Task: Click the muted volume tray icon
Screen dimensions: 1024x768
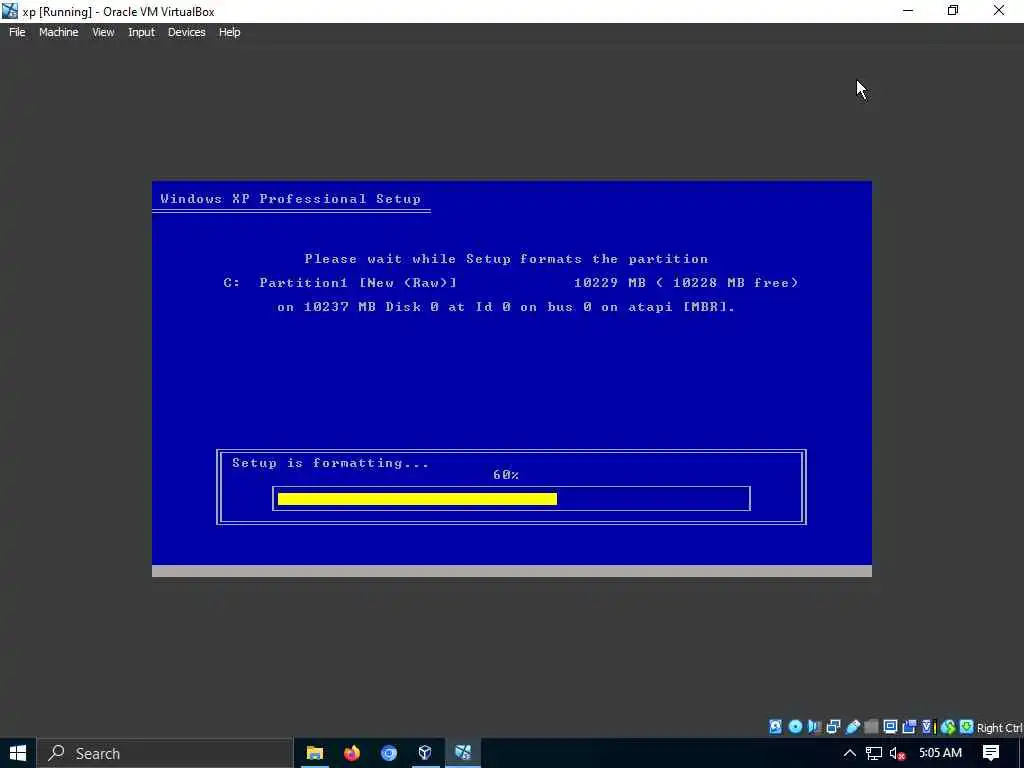Action: (897, 754)
